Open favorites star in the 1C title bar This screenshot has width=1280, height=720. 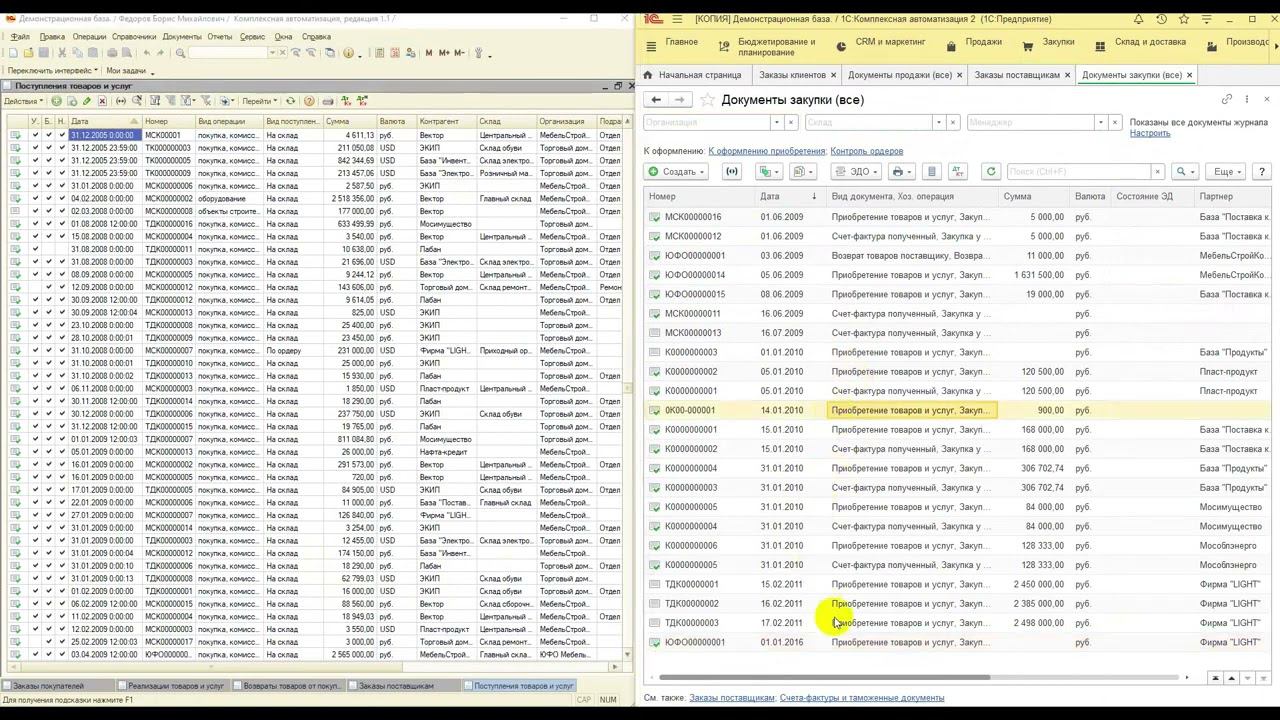tap(1183, 19)
